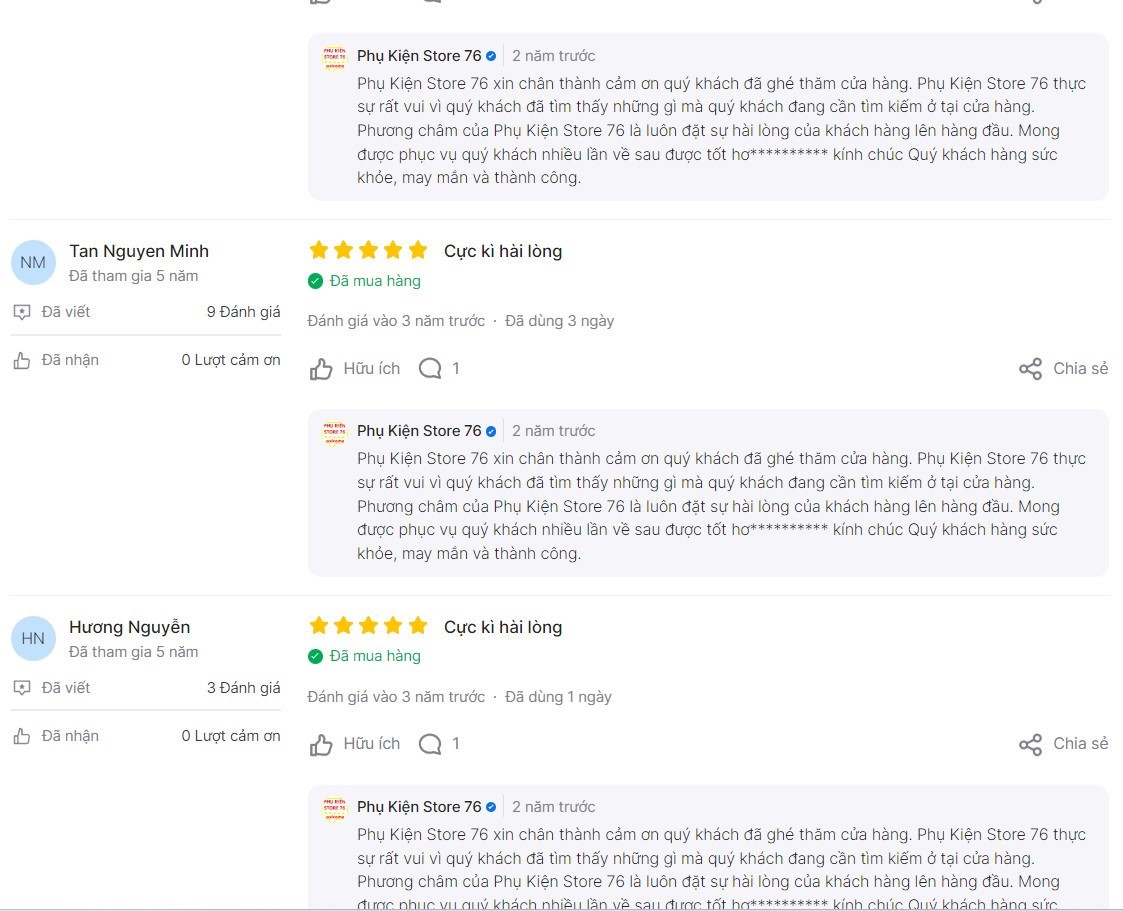Click 'Hữu ích' label on Hương Nguyễn's review

point(372,744)
